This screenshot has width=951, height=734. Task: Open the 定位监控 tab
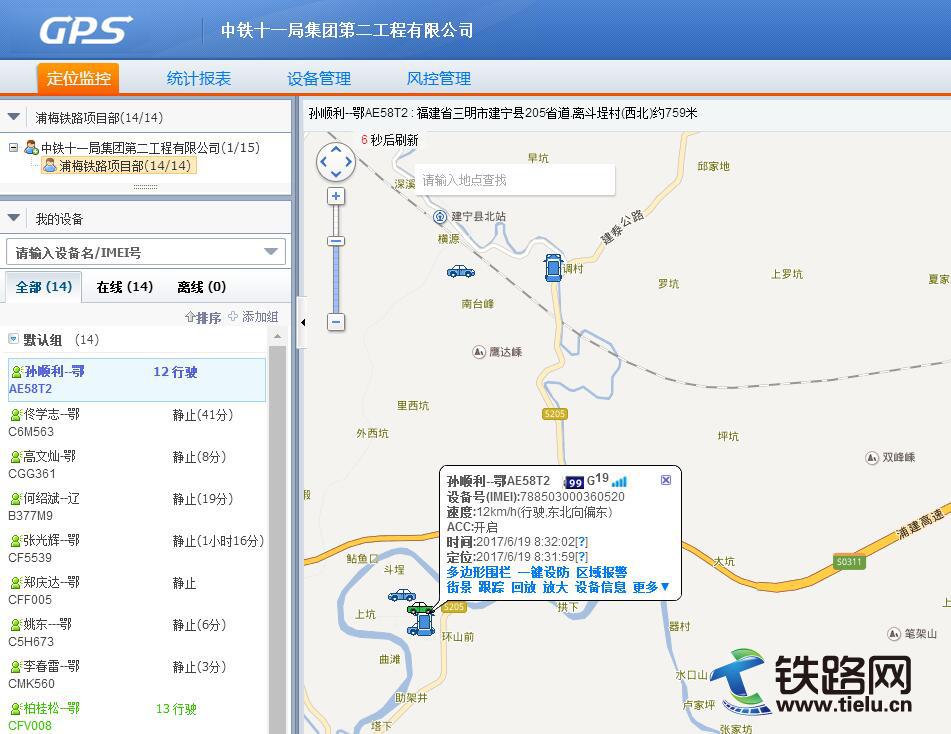78,78
